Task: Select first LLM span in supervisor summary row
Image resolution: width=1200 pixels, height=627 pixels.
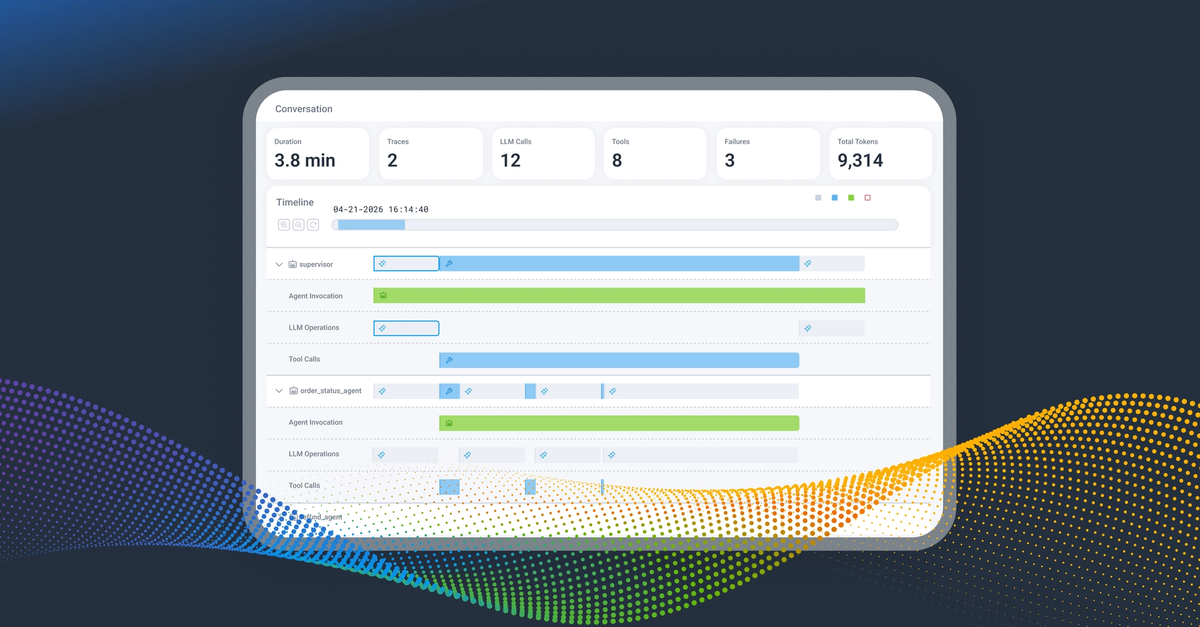Action: click(406, 264)
